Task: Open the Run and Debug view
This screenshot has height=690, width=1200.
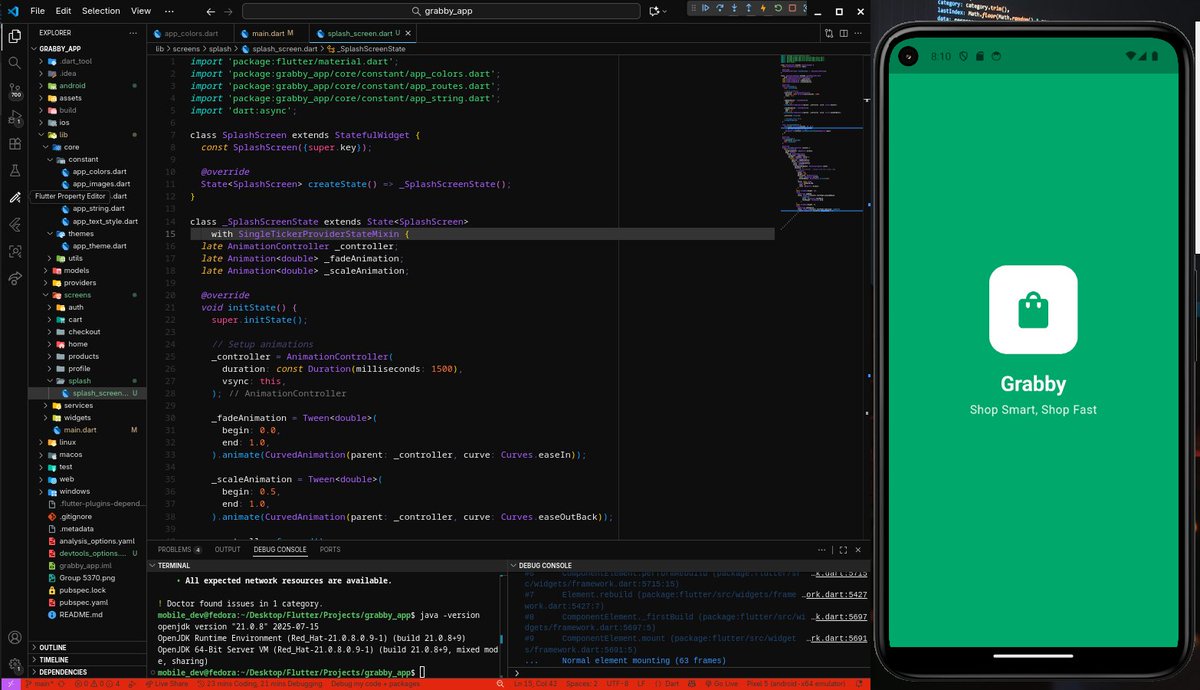Action: coord(14,118)
